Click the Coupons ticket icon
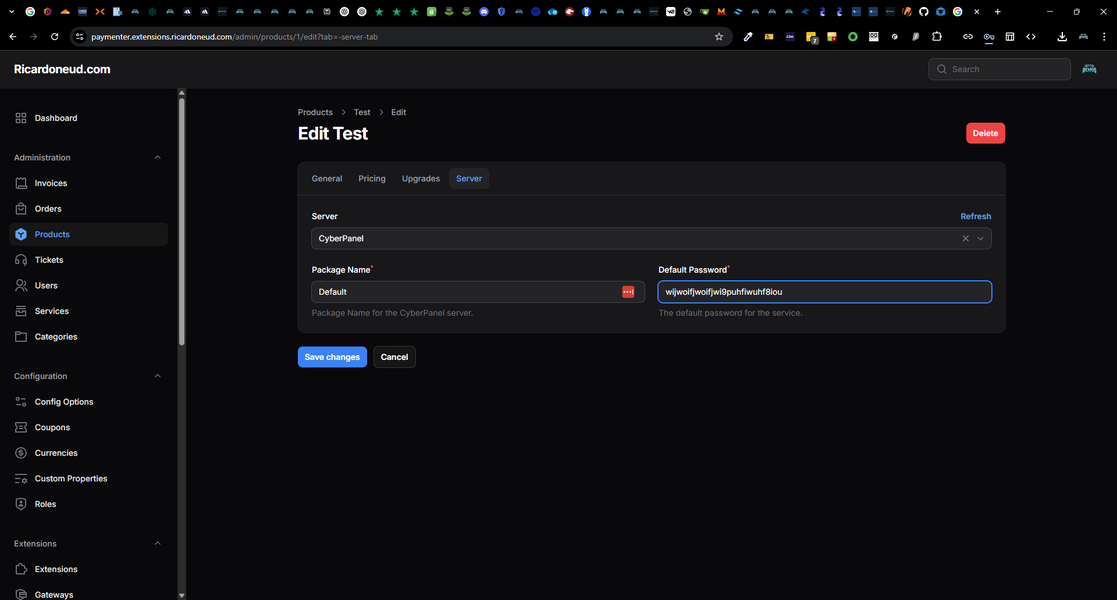The image size is (1117, 600). pyautogui.click(x=21, y=428)
